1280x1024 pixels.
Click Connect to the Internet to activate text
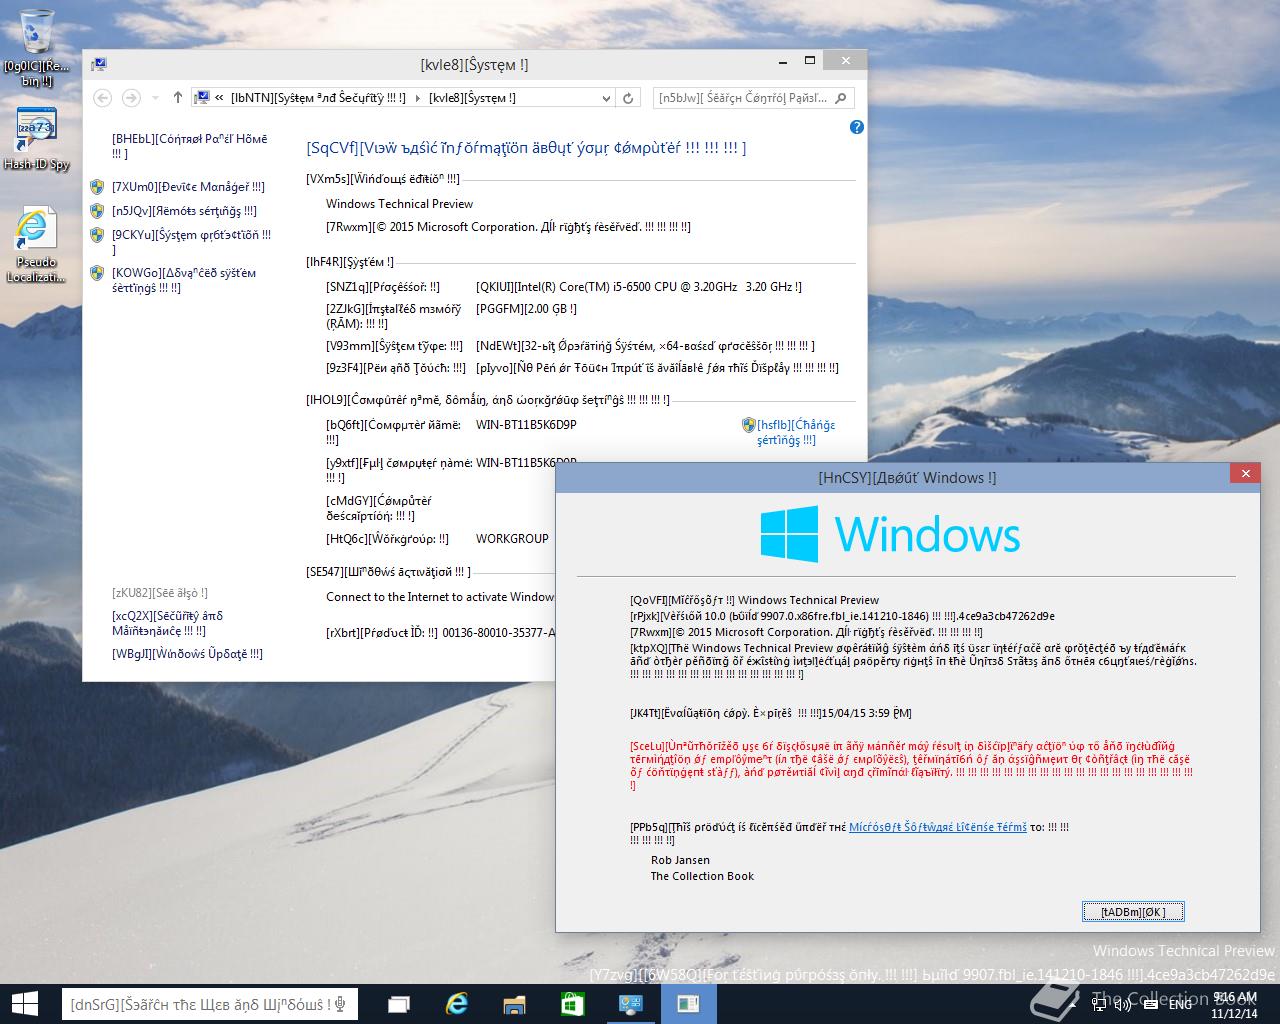(x=440, y=597)
